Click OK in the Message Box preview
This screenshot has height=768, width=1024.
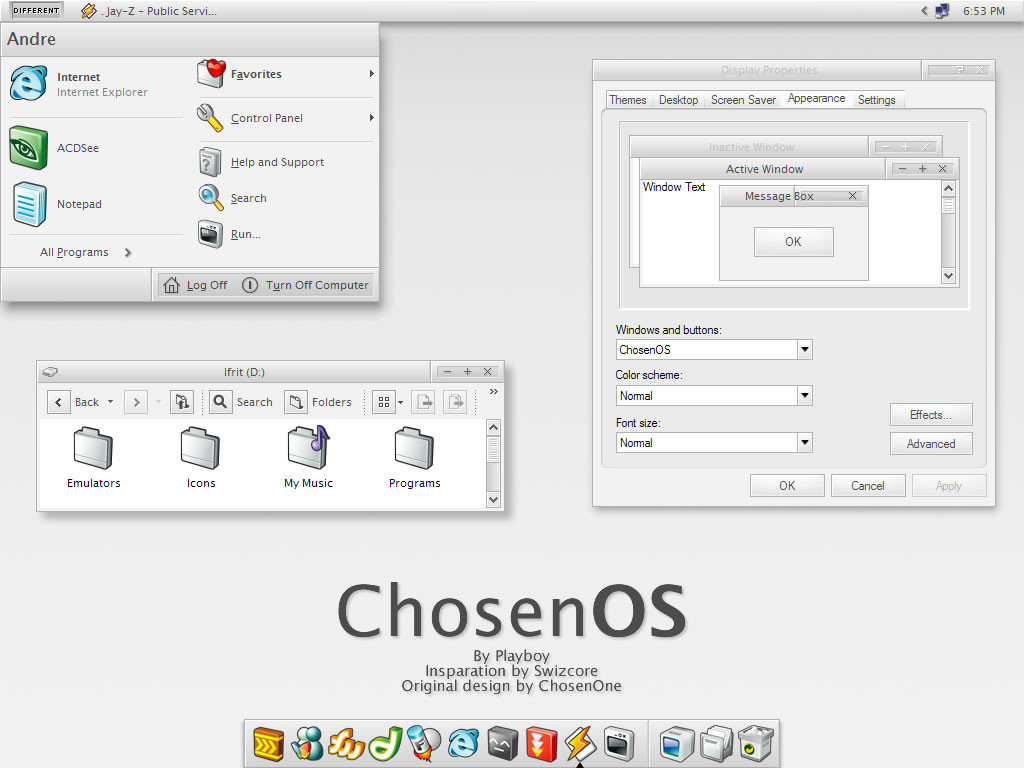[x=793, y=242]
